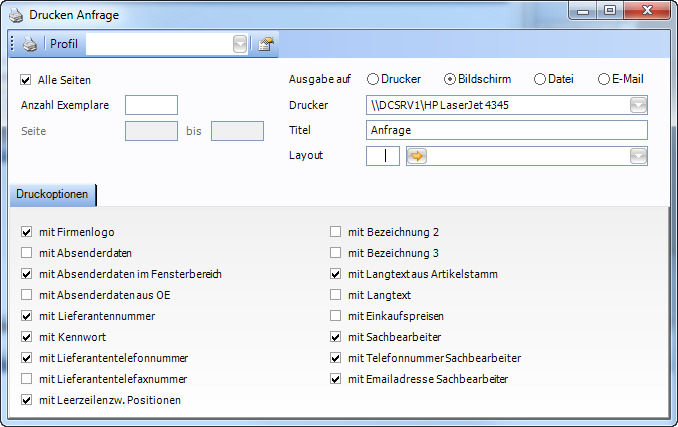Click the edit profile icon beside the Profil dropdown
This screenshot has height=427, width=678.
[265, 44]
